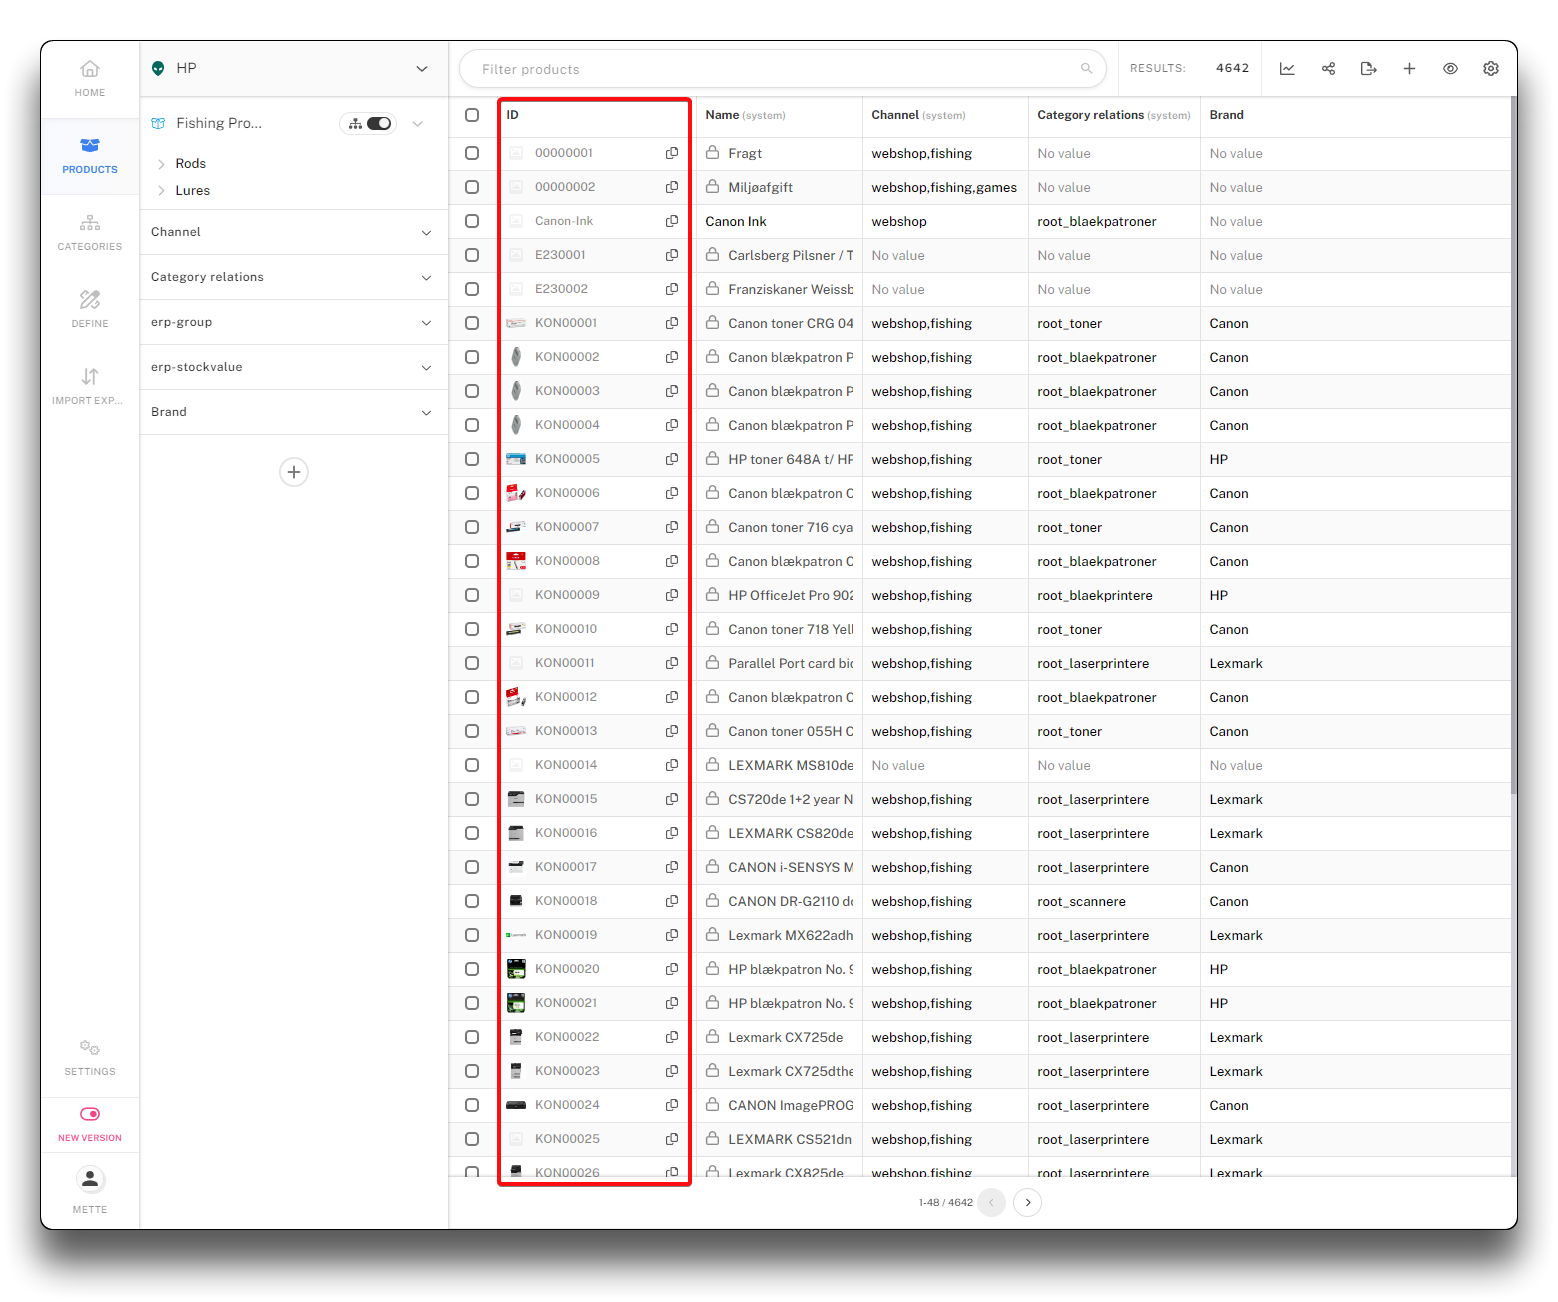1558x1302 pixels.
Task: Click search magnifier in filter bar
Action: [x=1086, y=69]
